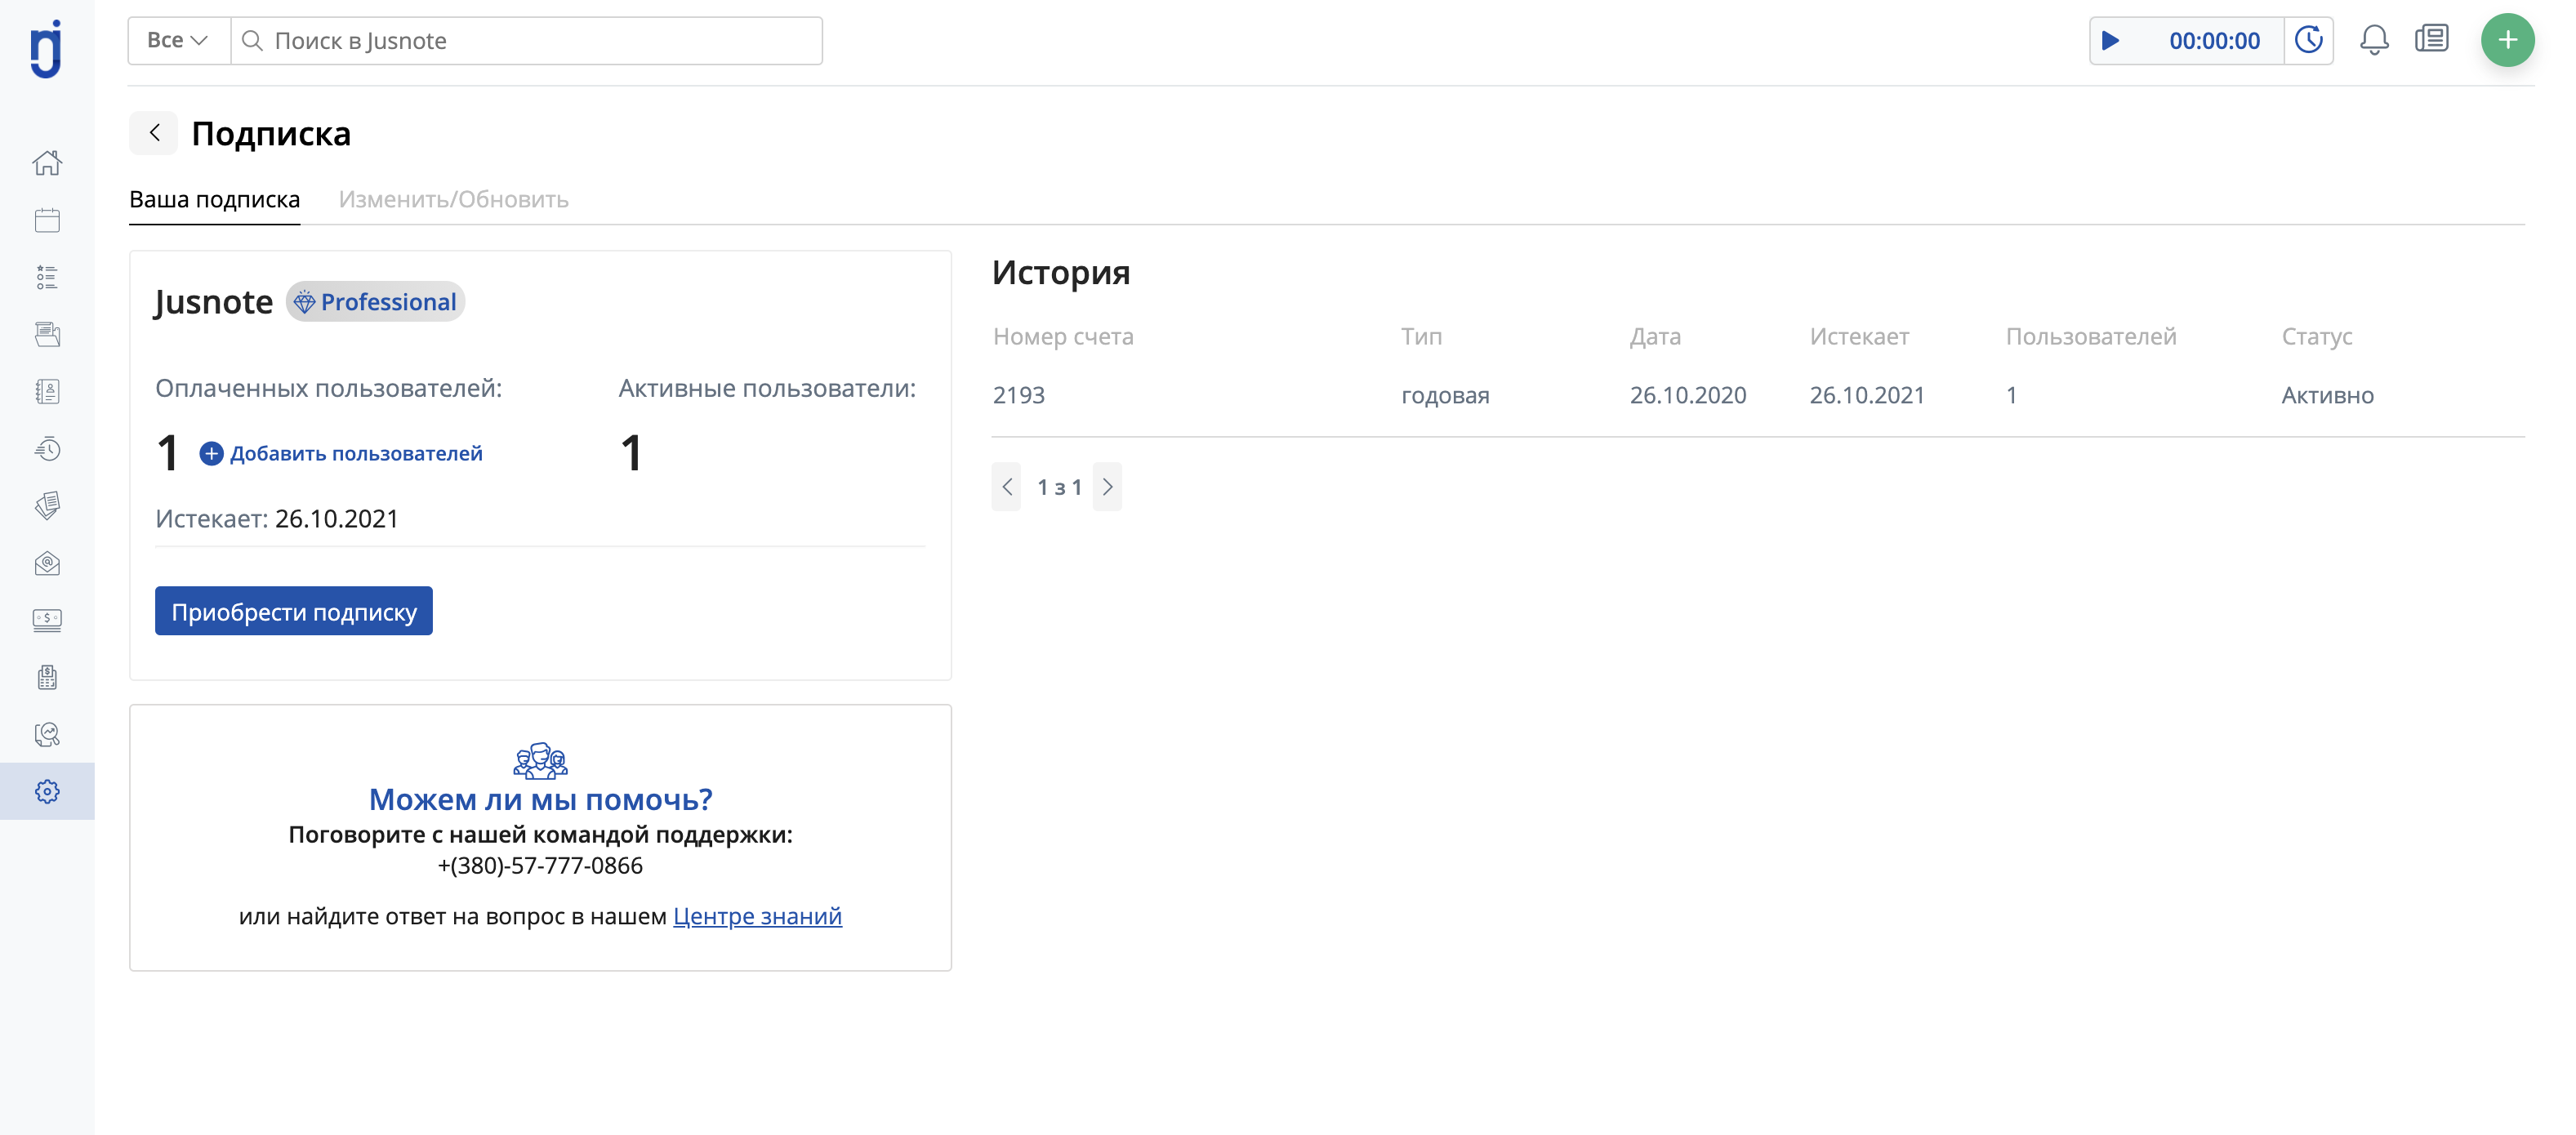The image size is (2576, 1135).
Task: Click the 00:00:00 timer display
Action: (2214, 41)
